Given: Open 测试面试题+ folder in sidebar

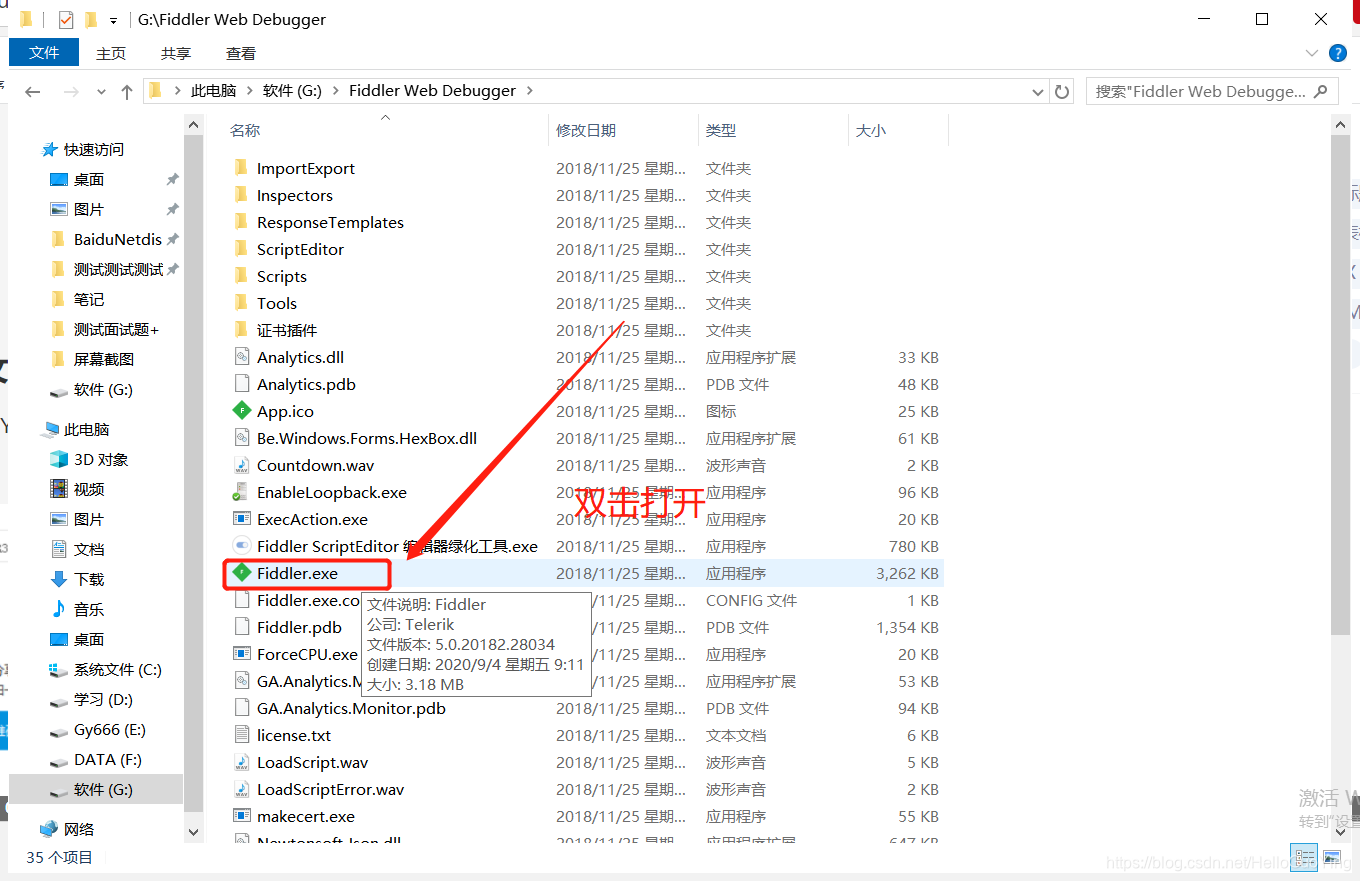Looking at the screenshot, I should tap(116, 329).
